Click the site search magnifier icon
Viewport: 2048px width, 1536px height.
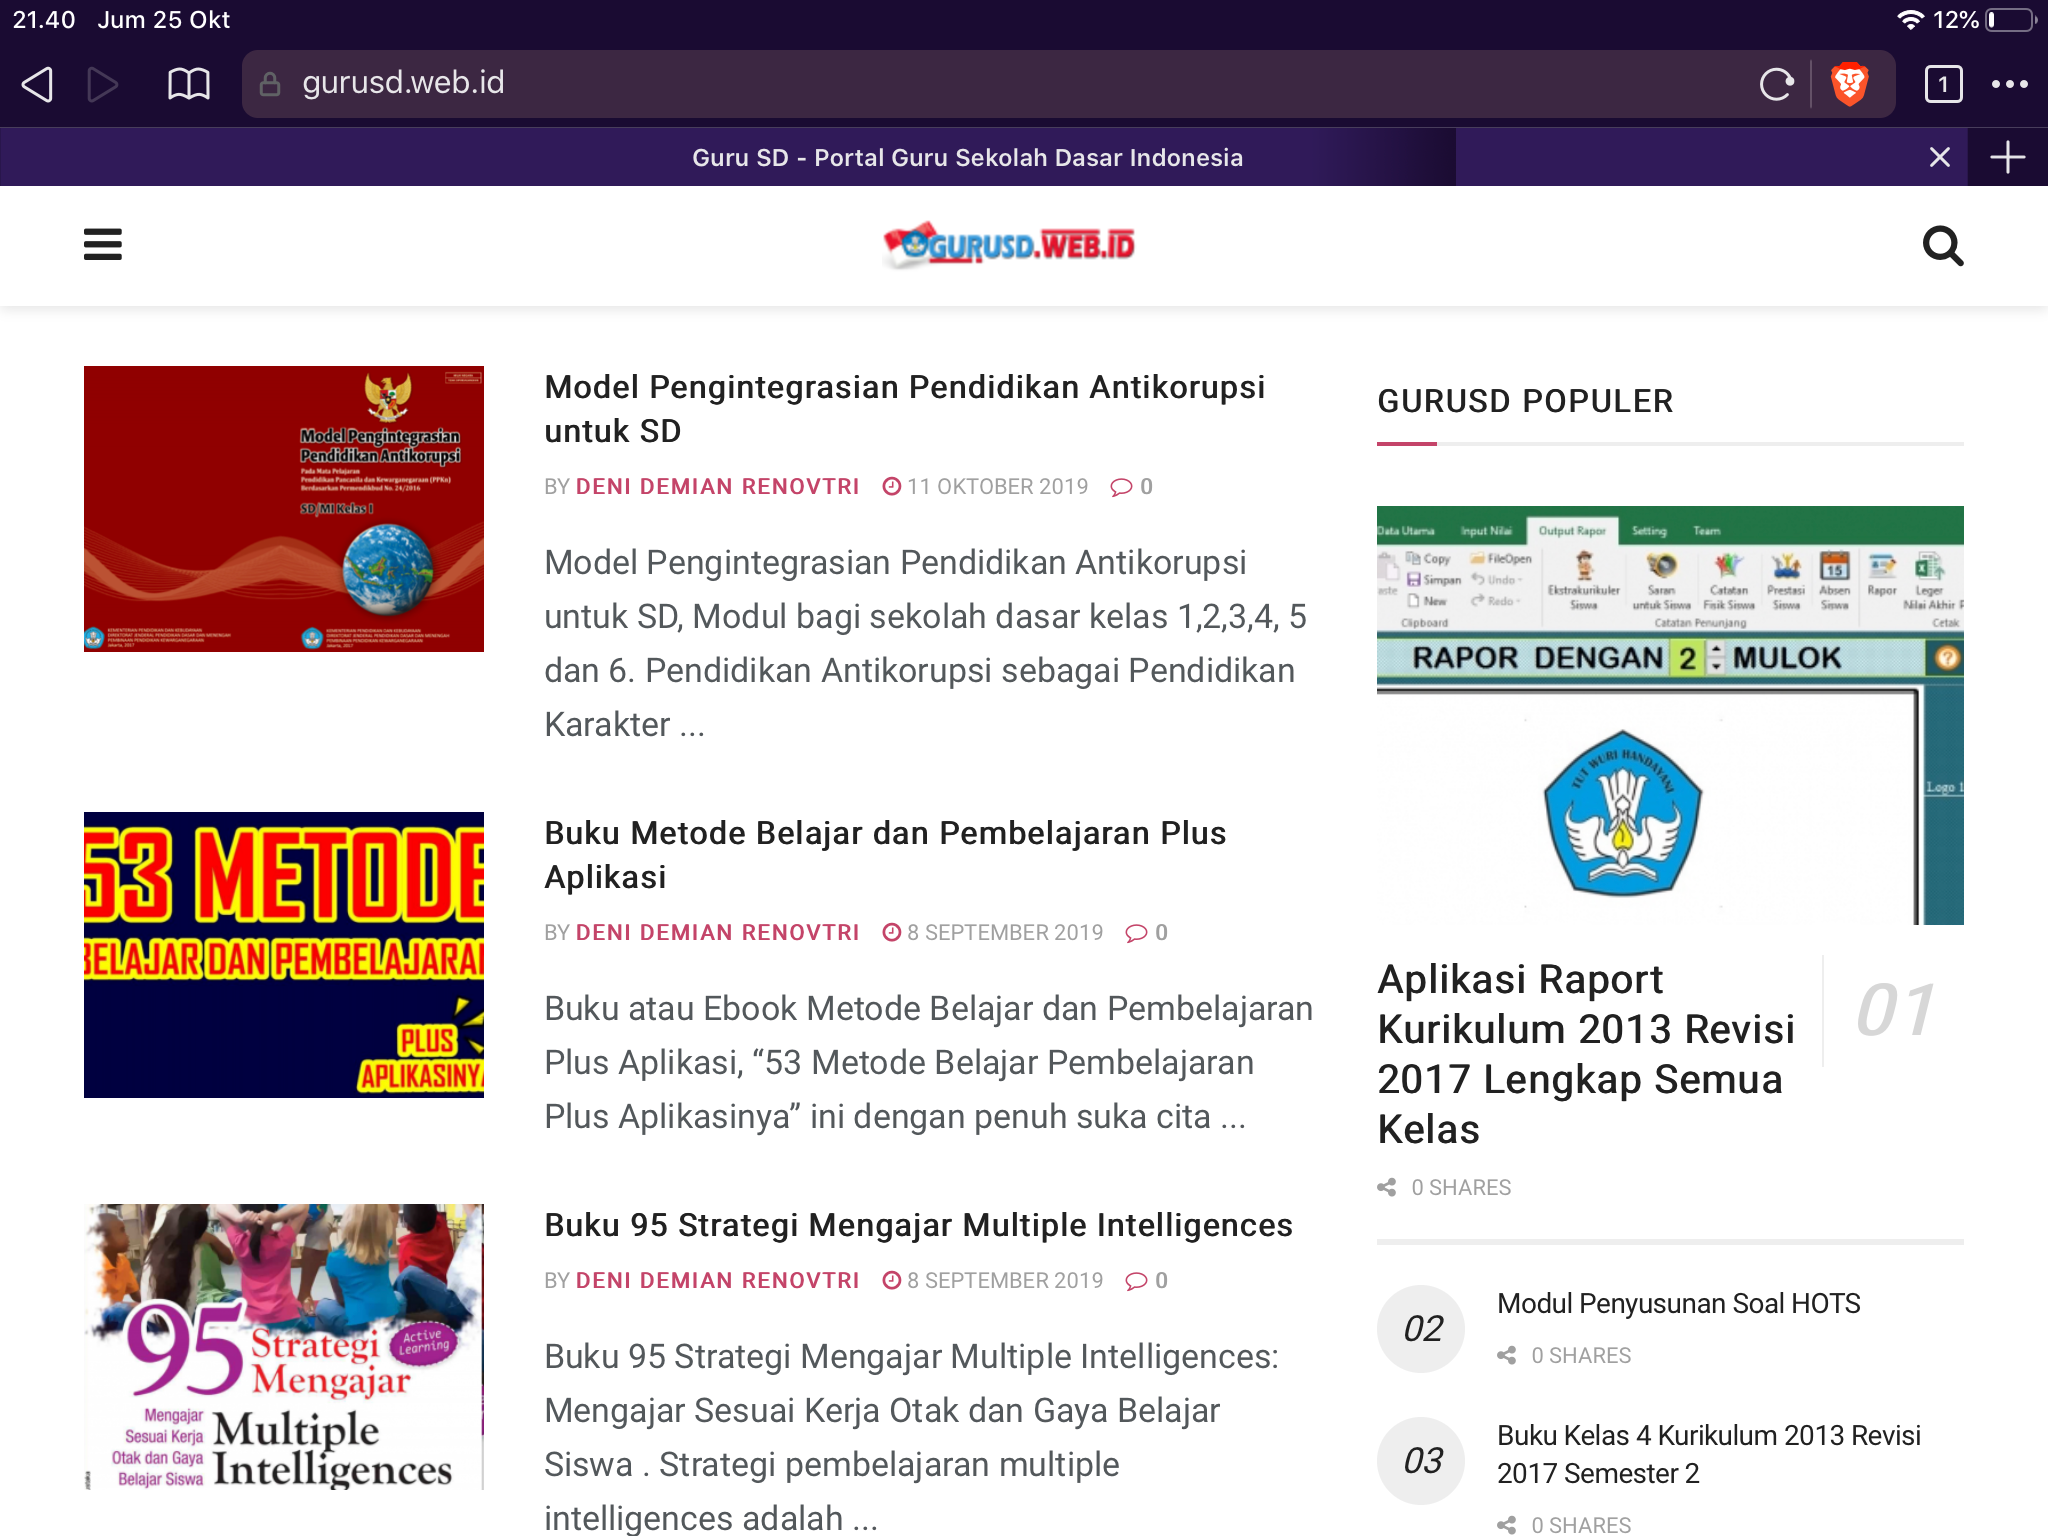point(1942,246)
